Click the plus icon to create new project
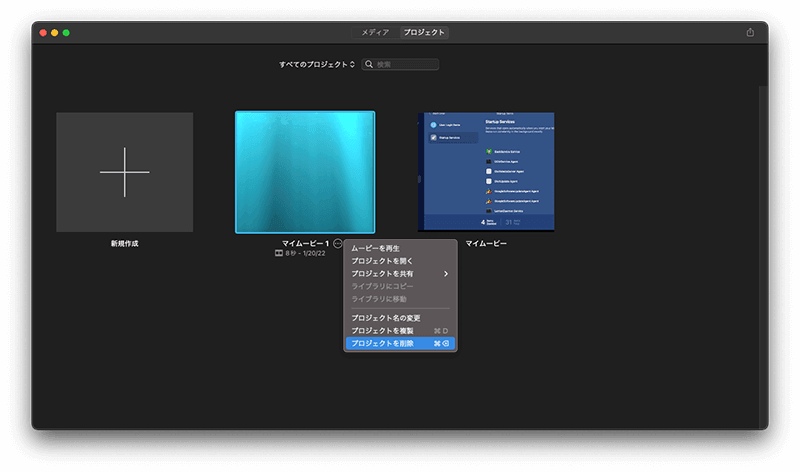 point(124,172)
